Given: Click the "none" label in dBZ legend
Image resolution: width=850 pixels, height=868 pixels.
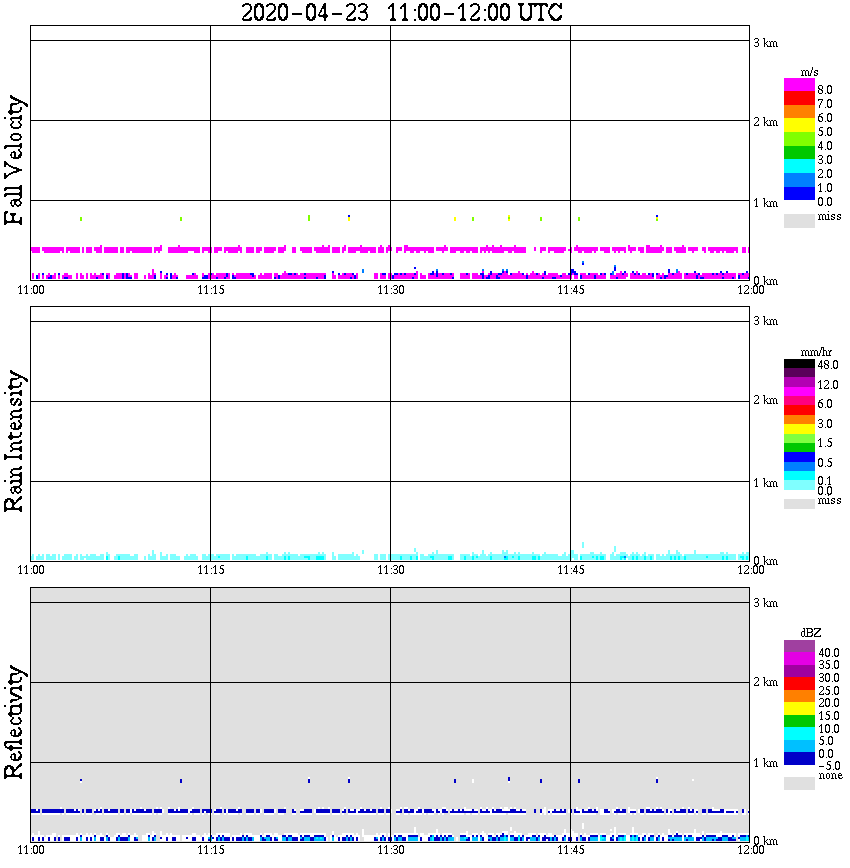Looking at the screenshot, I should pyautogui.click(x=830, y=776).
